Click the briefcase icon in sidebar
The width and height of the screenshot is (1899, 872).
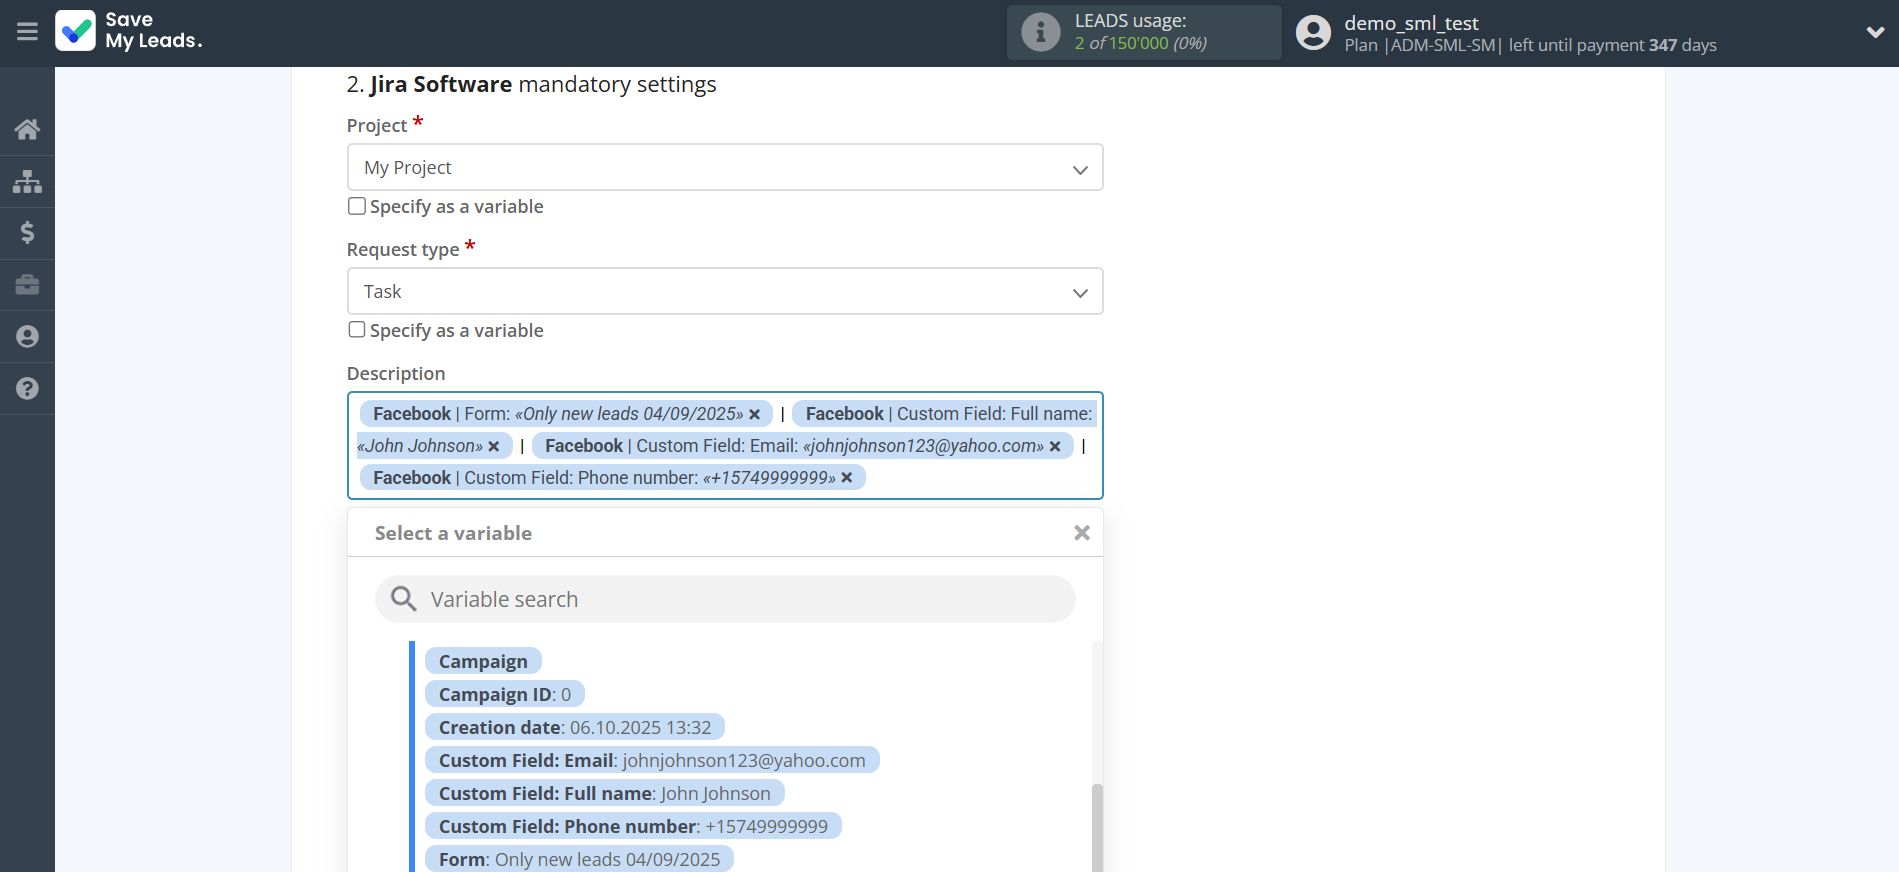pyautogui.click(x=27, y=285)
